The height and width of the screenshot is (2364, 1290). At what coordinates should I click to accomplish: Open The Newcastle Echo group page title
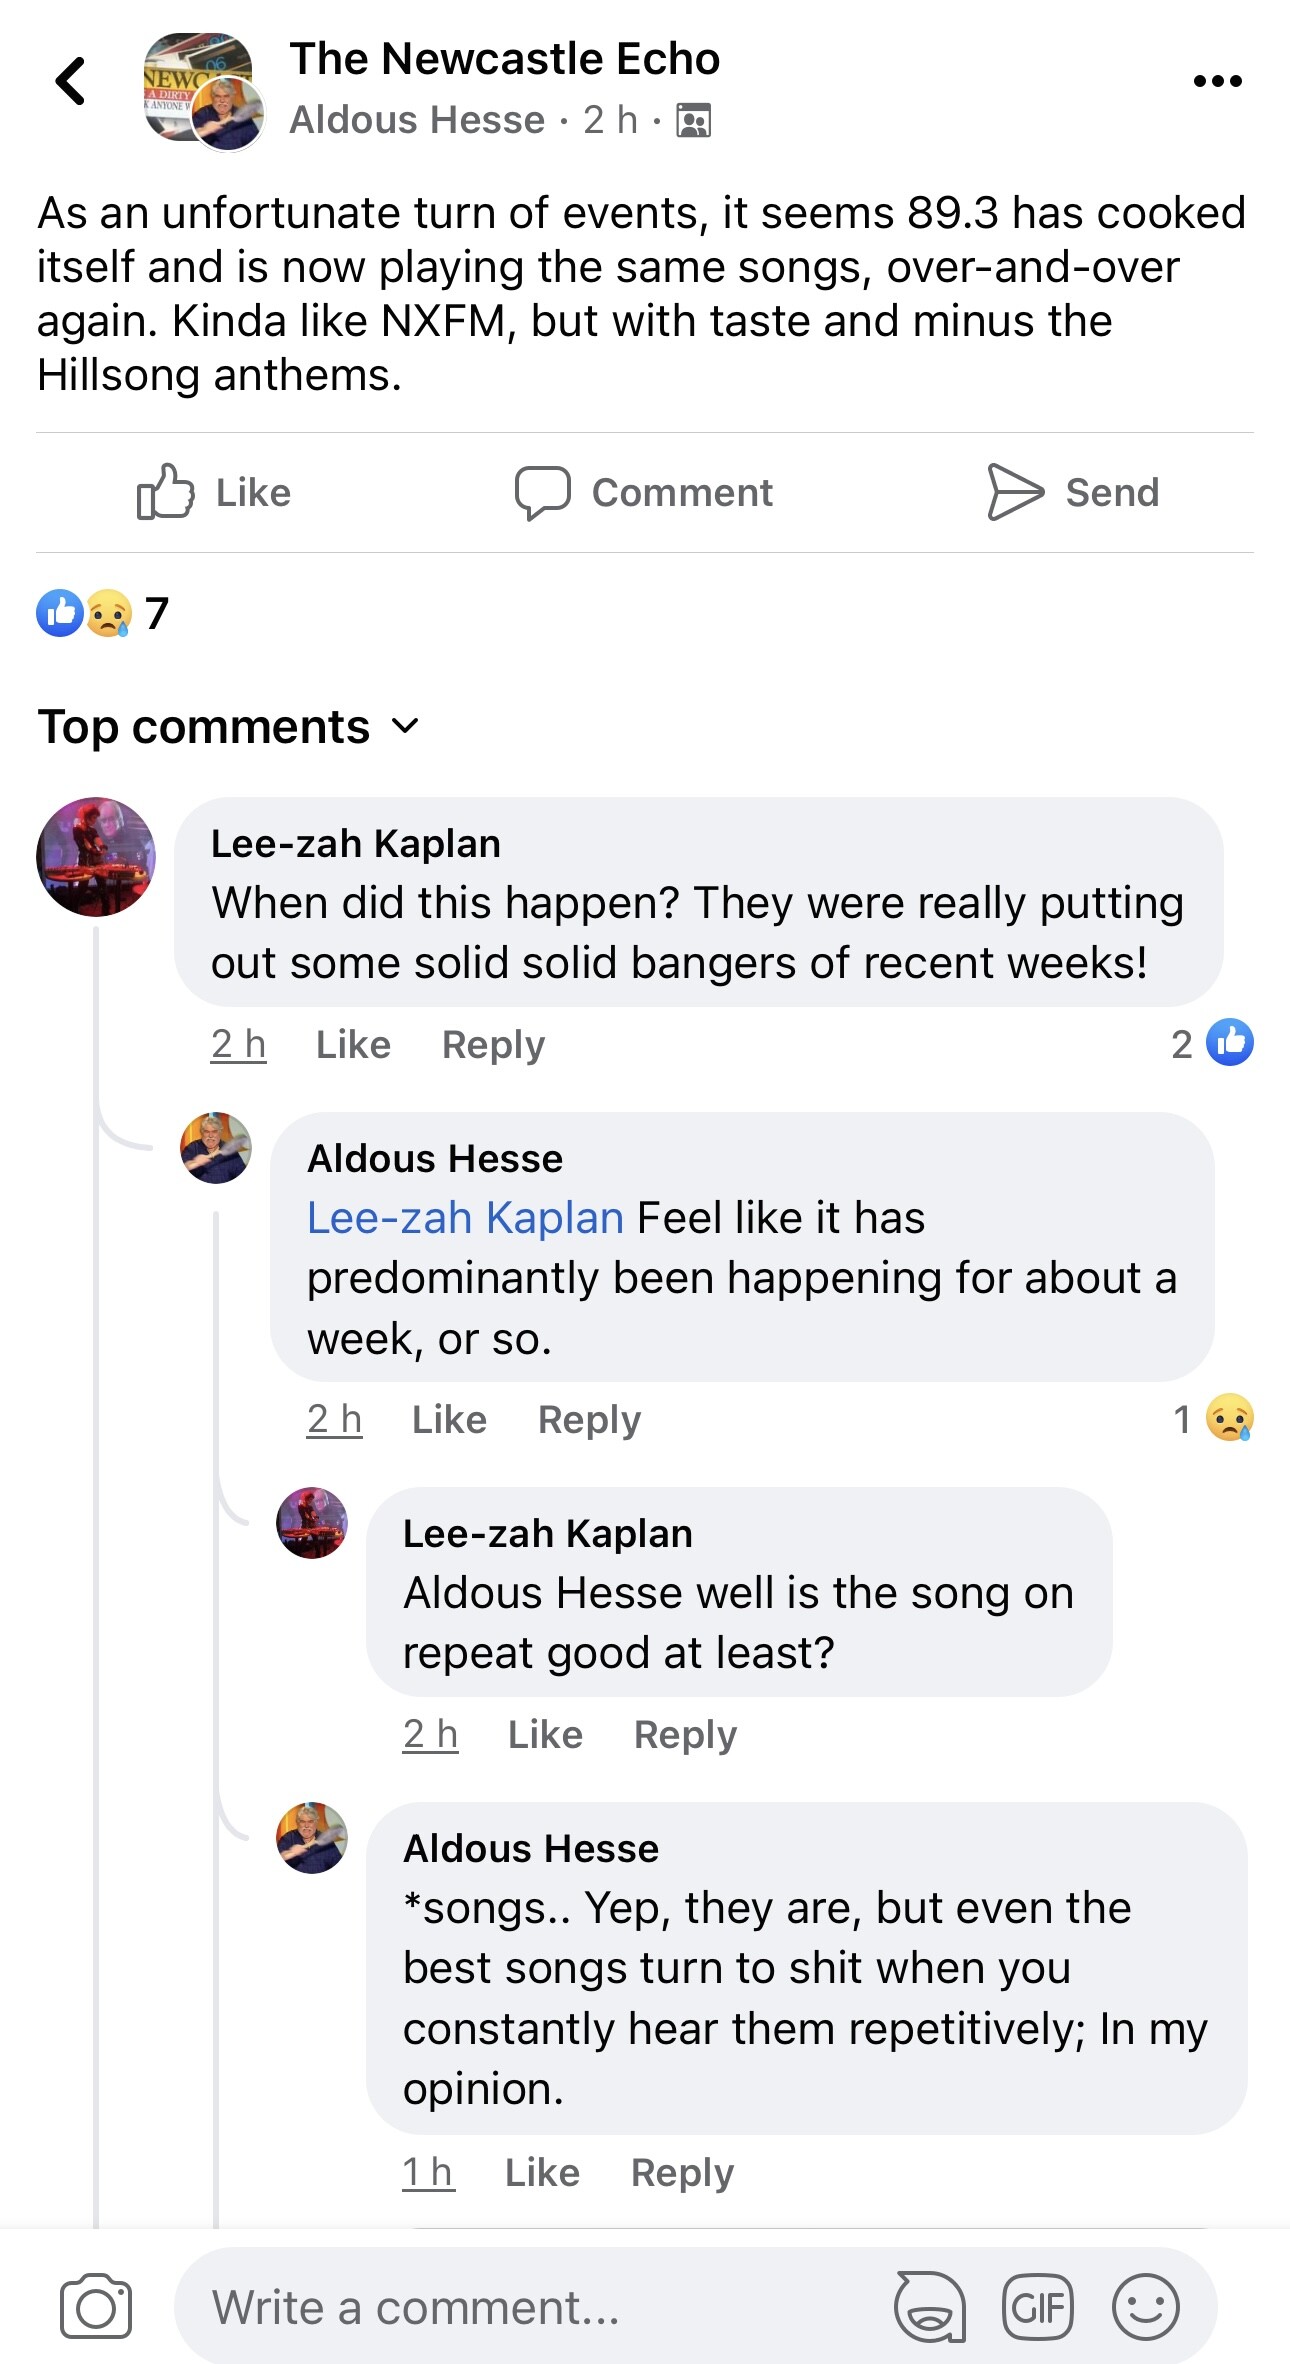tap(504, 59)
